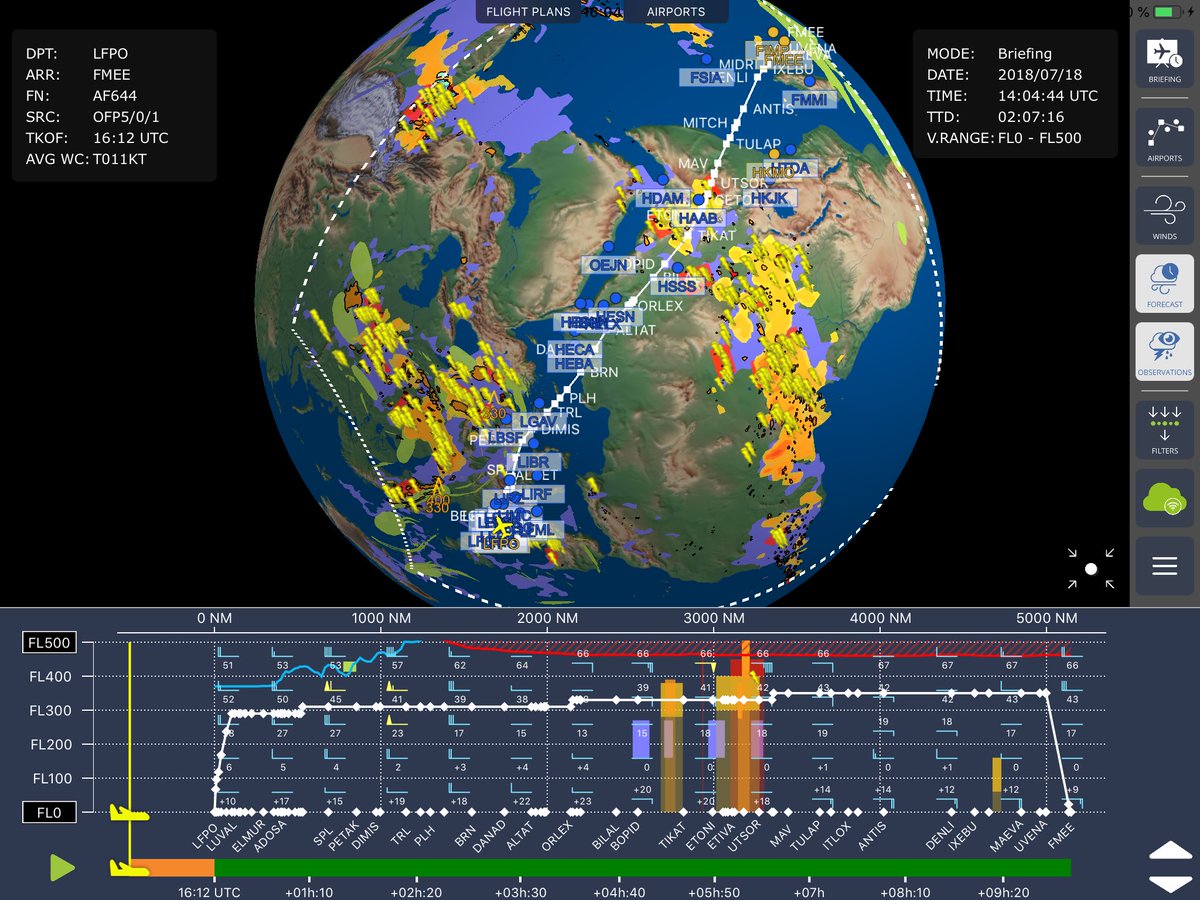The width and height of the screenshot is (1200, 900).
Task: Select the FMMI airport label on globe
Action: (x=807, y=100)
